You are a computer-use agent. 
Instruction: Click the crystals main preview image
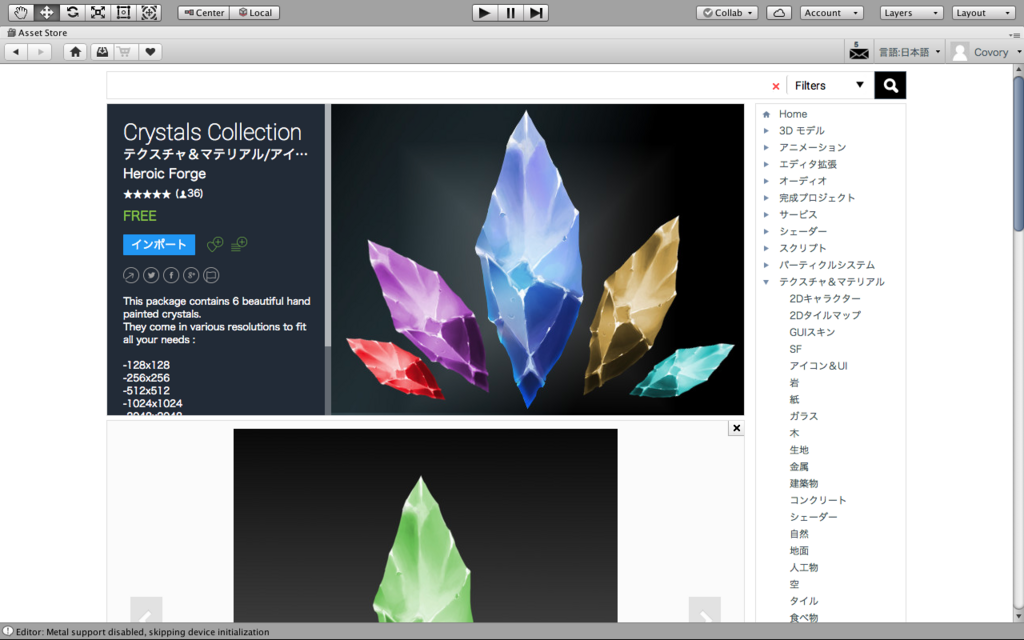[x=537, y=259]
